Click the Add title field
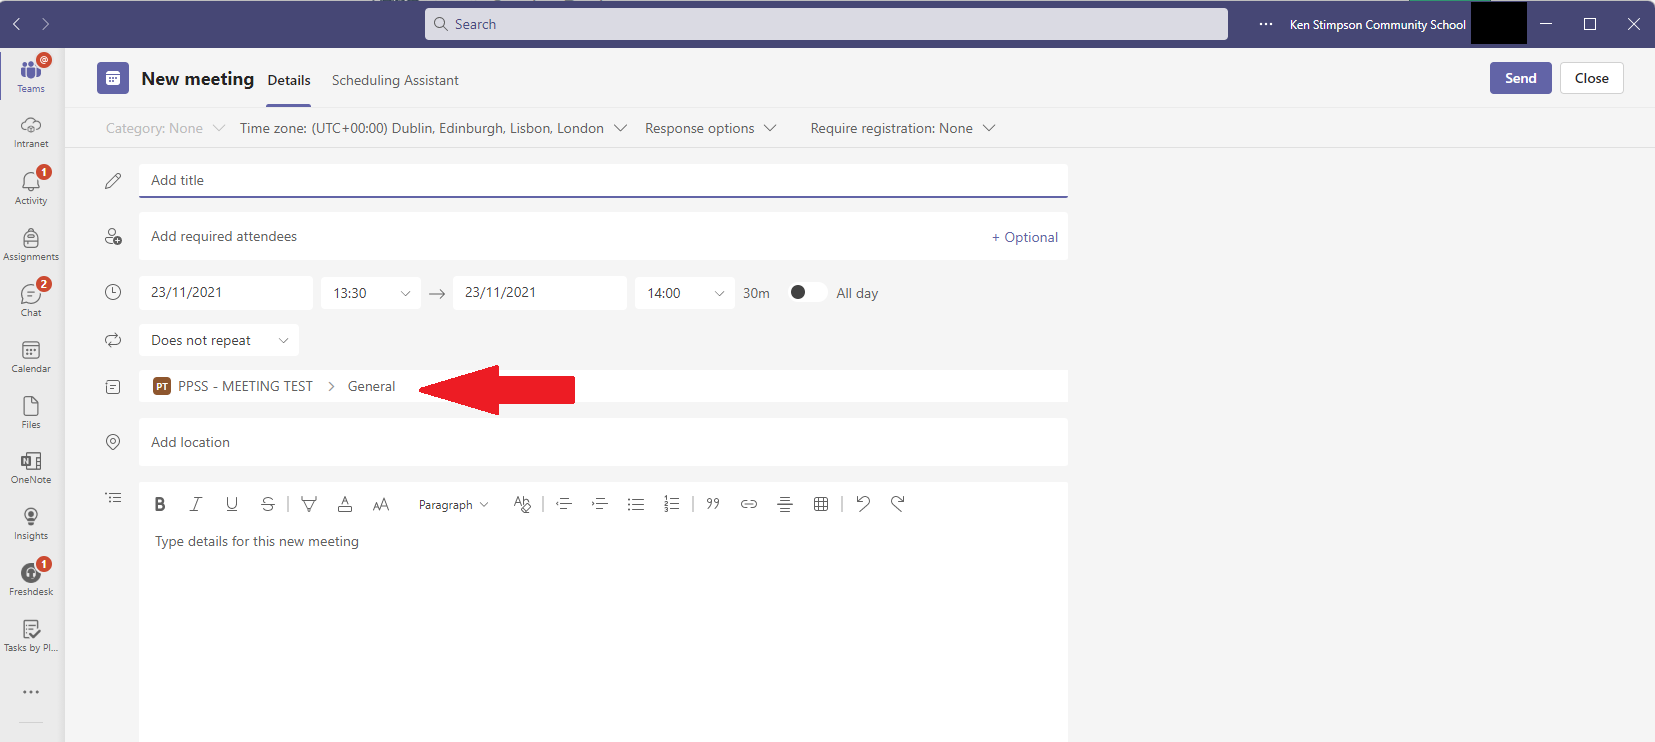Image resolution: width=1655 pixels, height=742 pixels. coord(603,180)
